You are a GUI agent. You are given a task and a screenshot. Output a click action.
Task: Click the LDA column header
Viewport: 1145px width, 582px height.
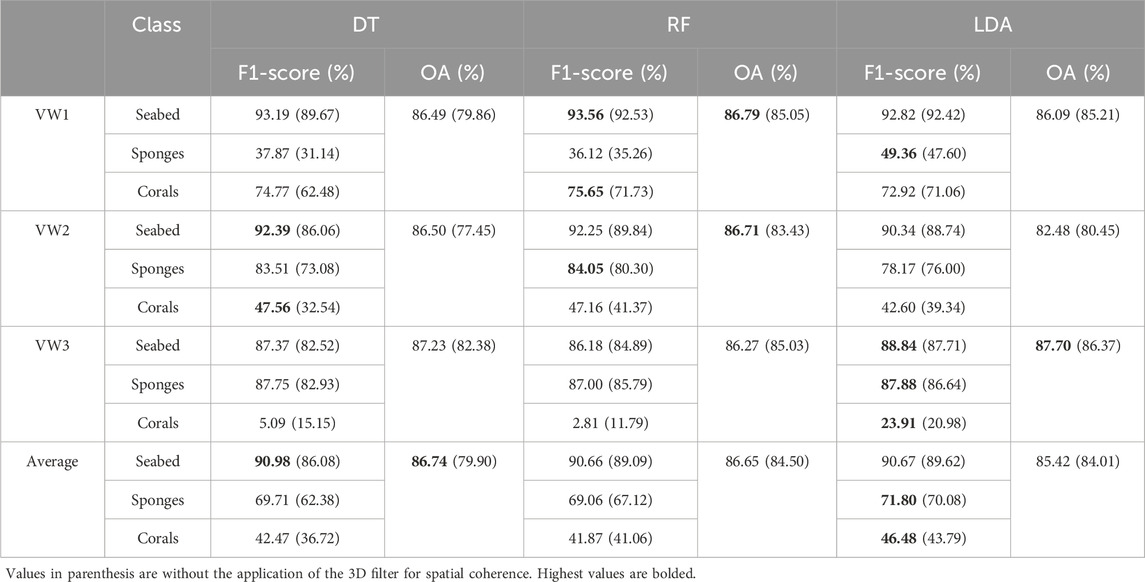click(990, 24)
